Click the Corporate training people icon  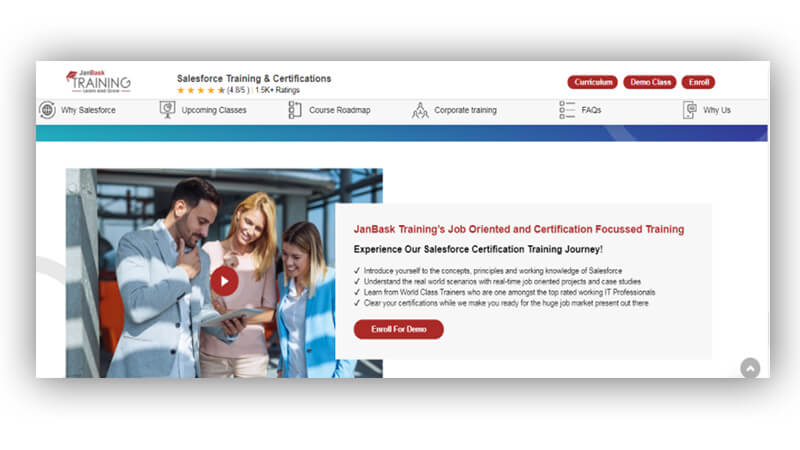(x=420, y=110)
